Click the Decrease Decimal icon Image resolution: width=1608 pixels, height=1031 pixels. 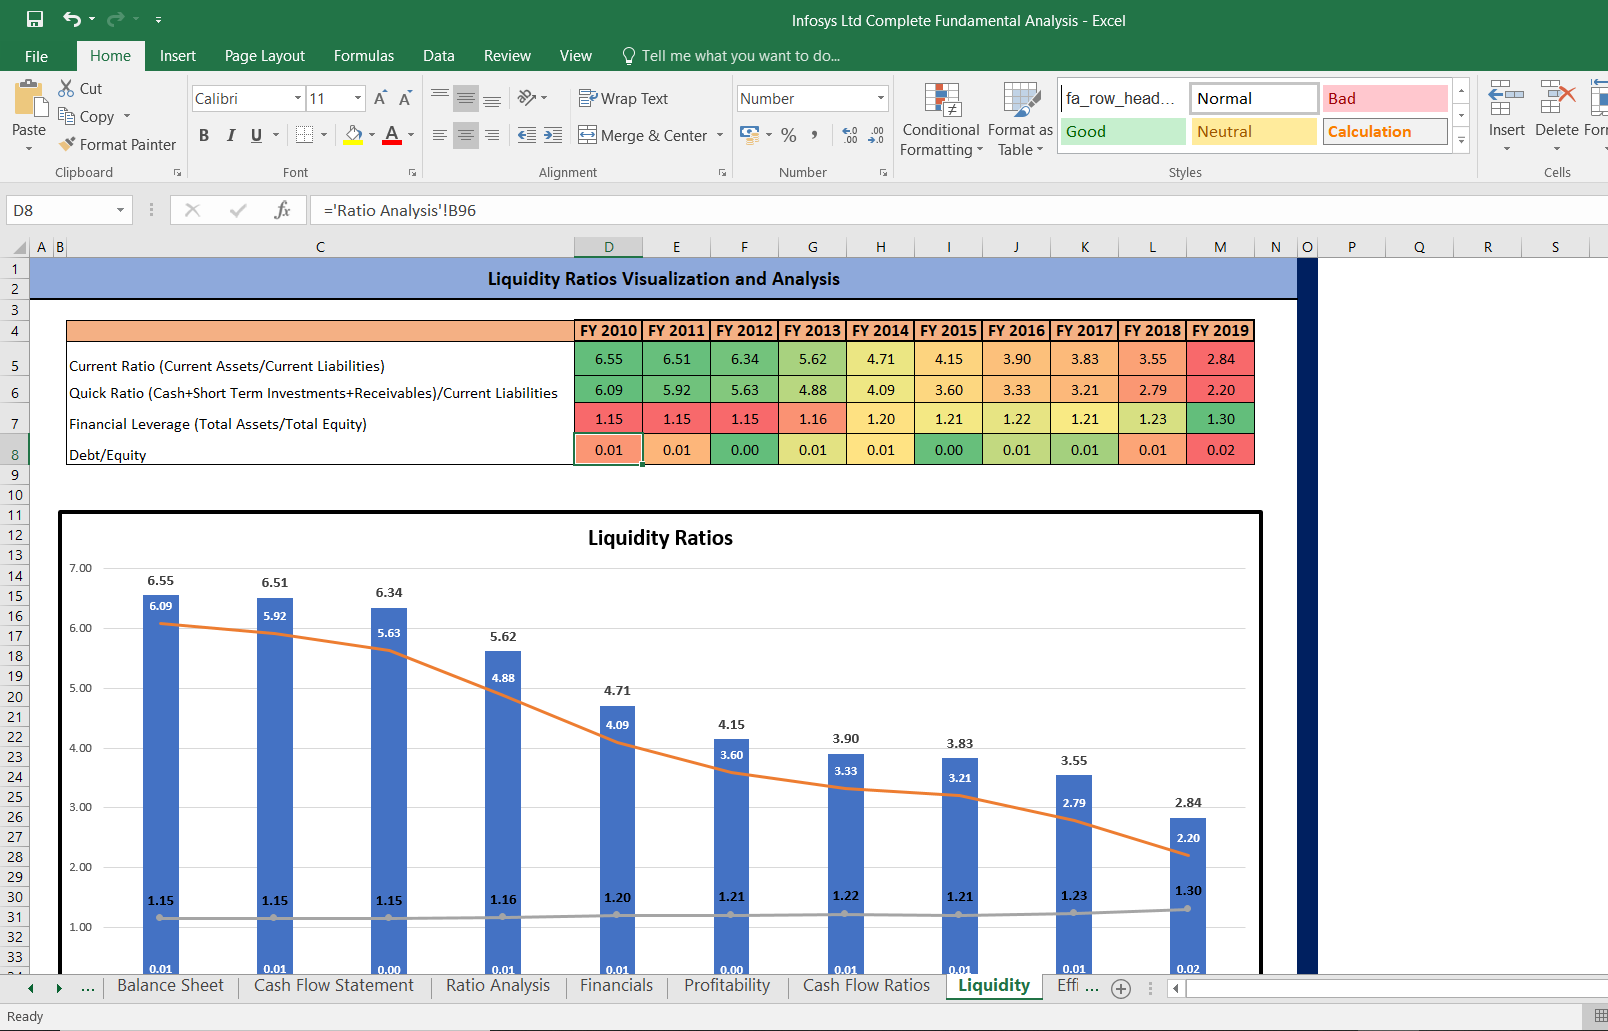pyautogui.click(x=876, y=135)
